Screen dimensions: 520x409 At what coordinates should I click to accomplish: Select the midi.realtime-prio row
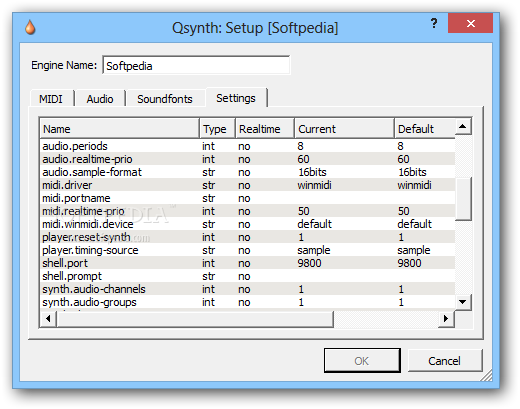(x=247, y=211)
